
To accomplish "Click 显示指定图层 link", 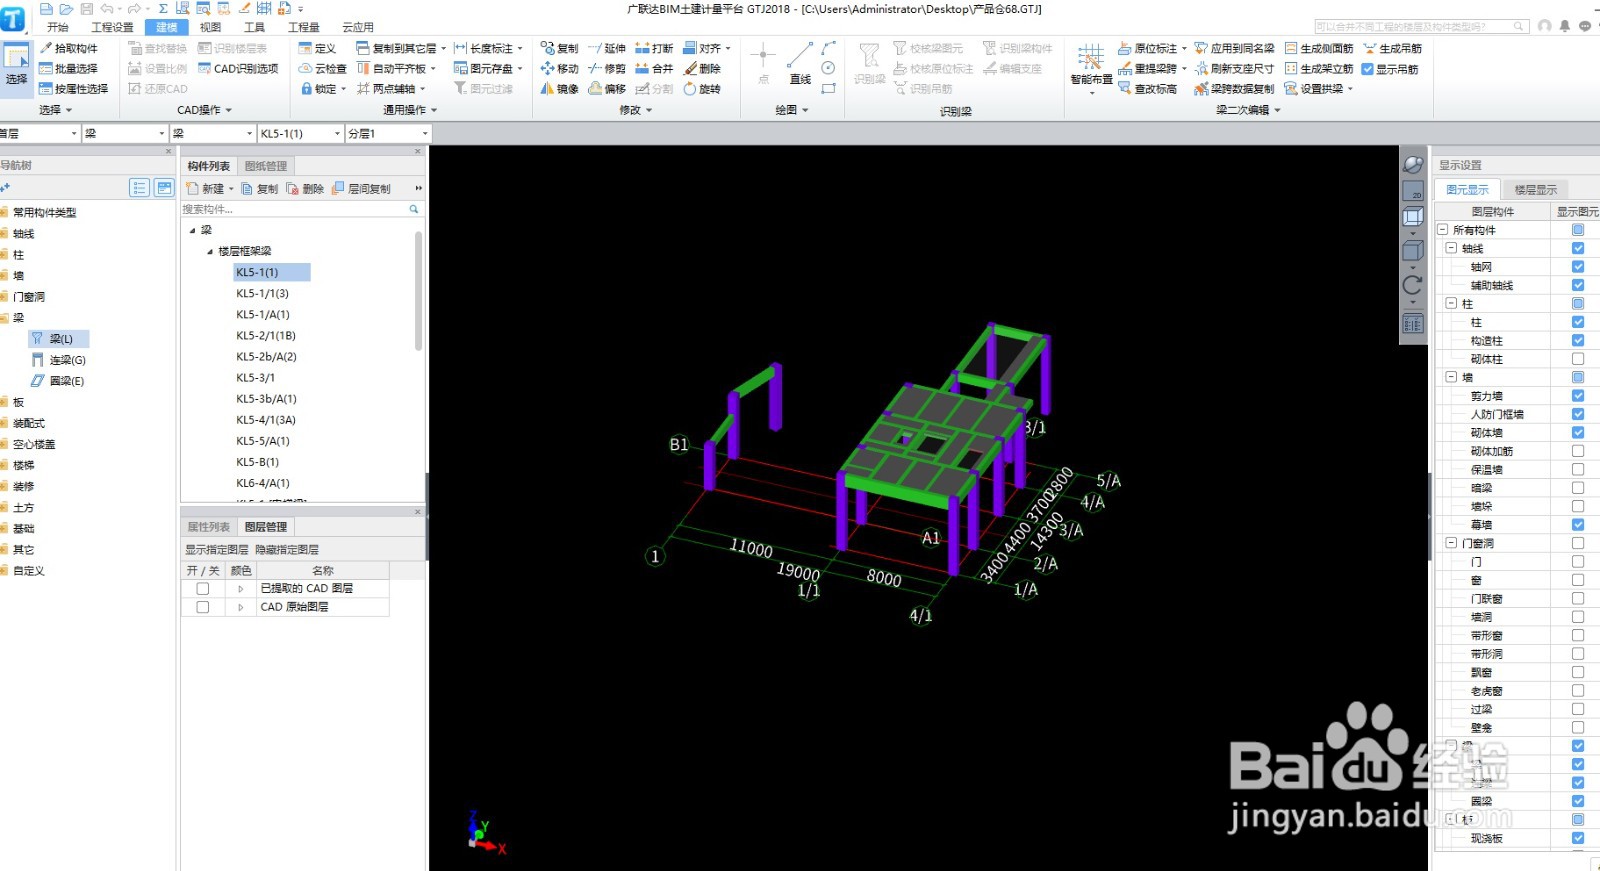I will (x=216, y=550).
